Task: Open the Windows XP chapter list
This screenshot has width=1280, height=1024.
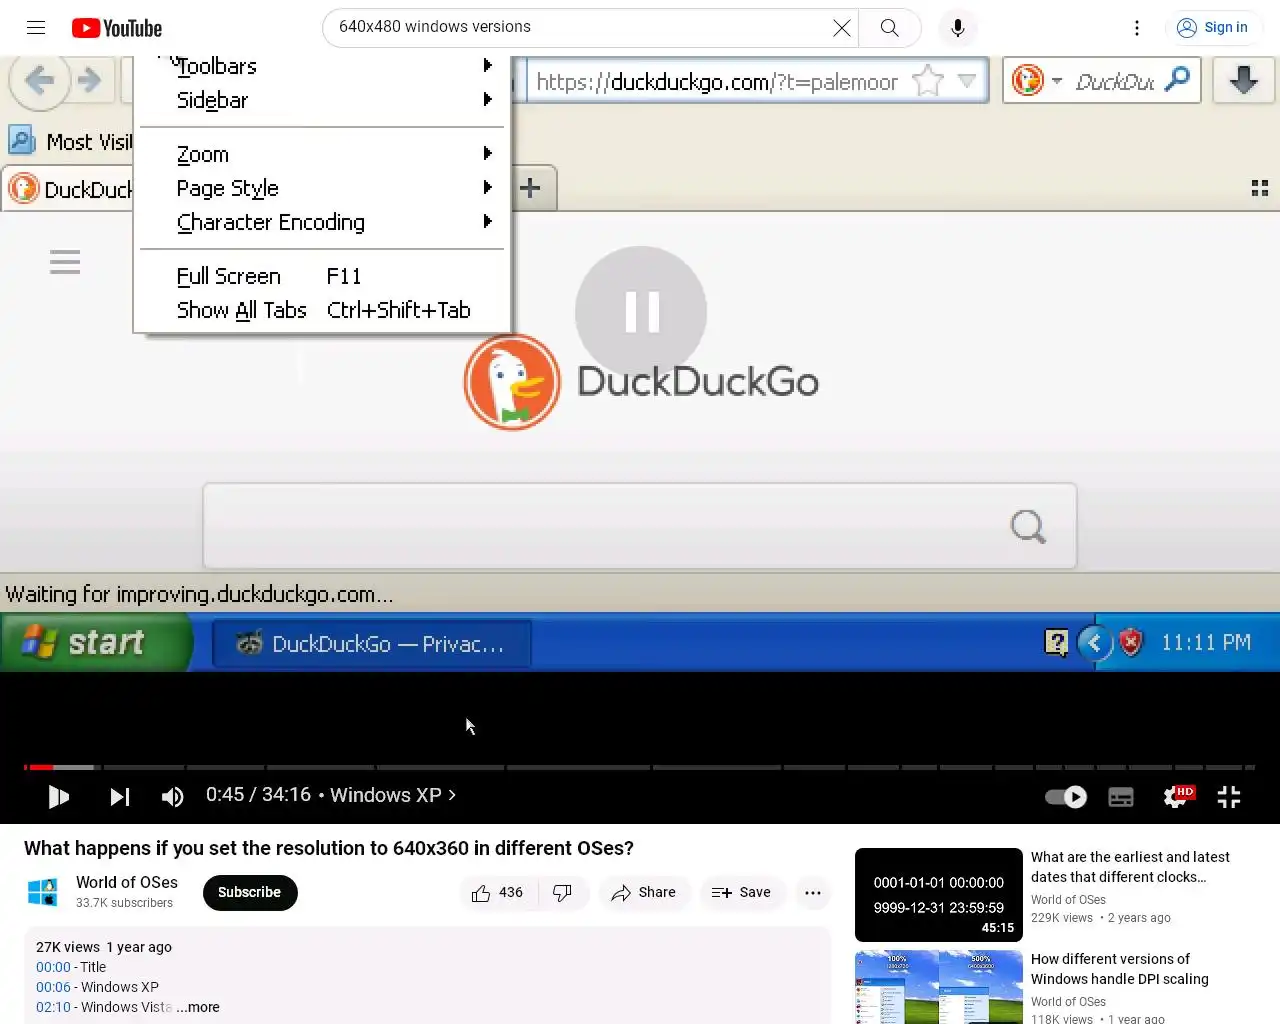Action: click(393, 795)
